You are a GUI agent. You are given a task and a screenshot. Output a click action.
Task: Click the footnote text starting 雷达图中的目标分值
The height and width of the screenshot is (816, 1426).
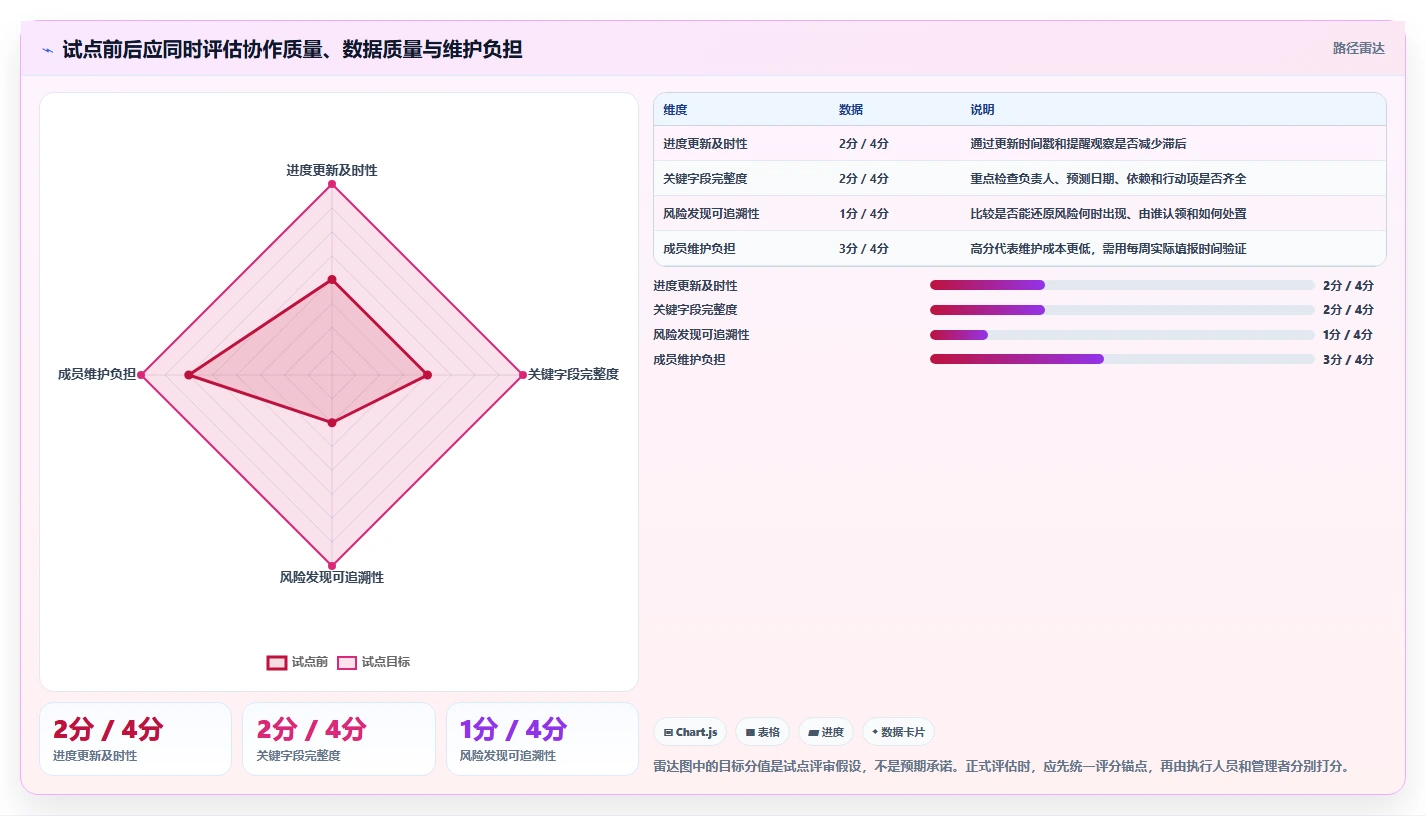(1003, 766)
